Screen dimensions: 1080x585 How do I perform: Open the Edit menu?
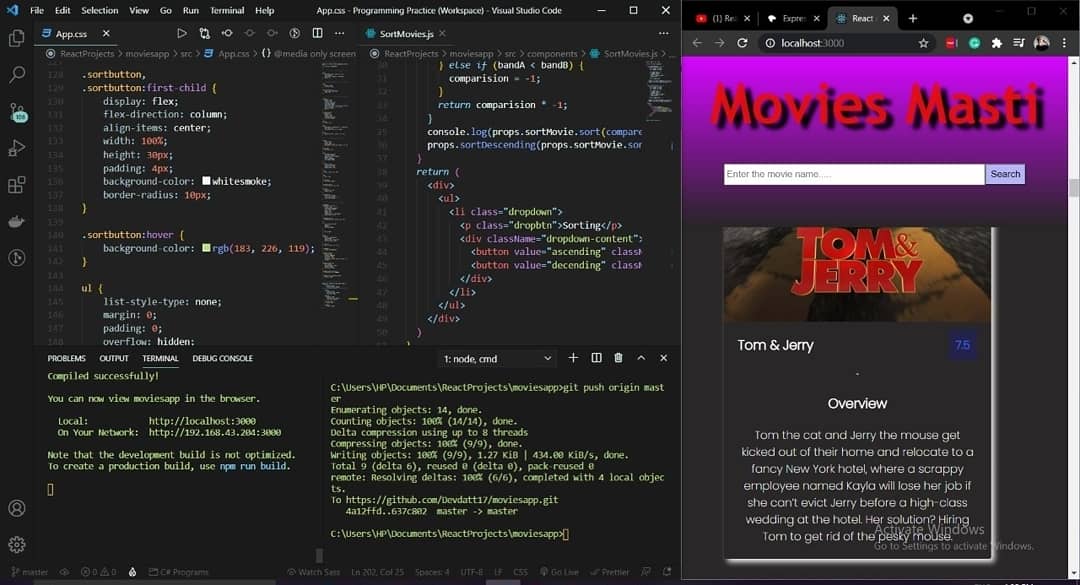(63, 10)
